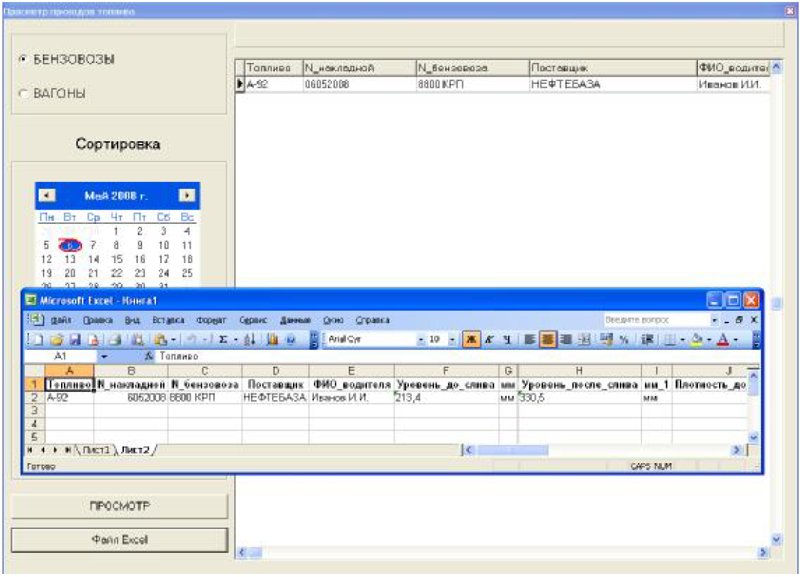Expand the Name Box dropdown arrow
Image resolution: width=800 pixels, height=577 pixels.
click(104, 356)
